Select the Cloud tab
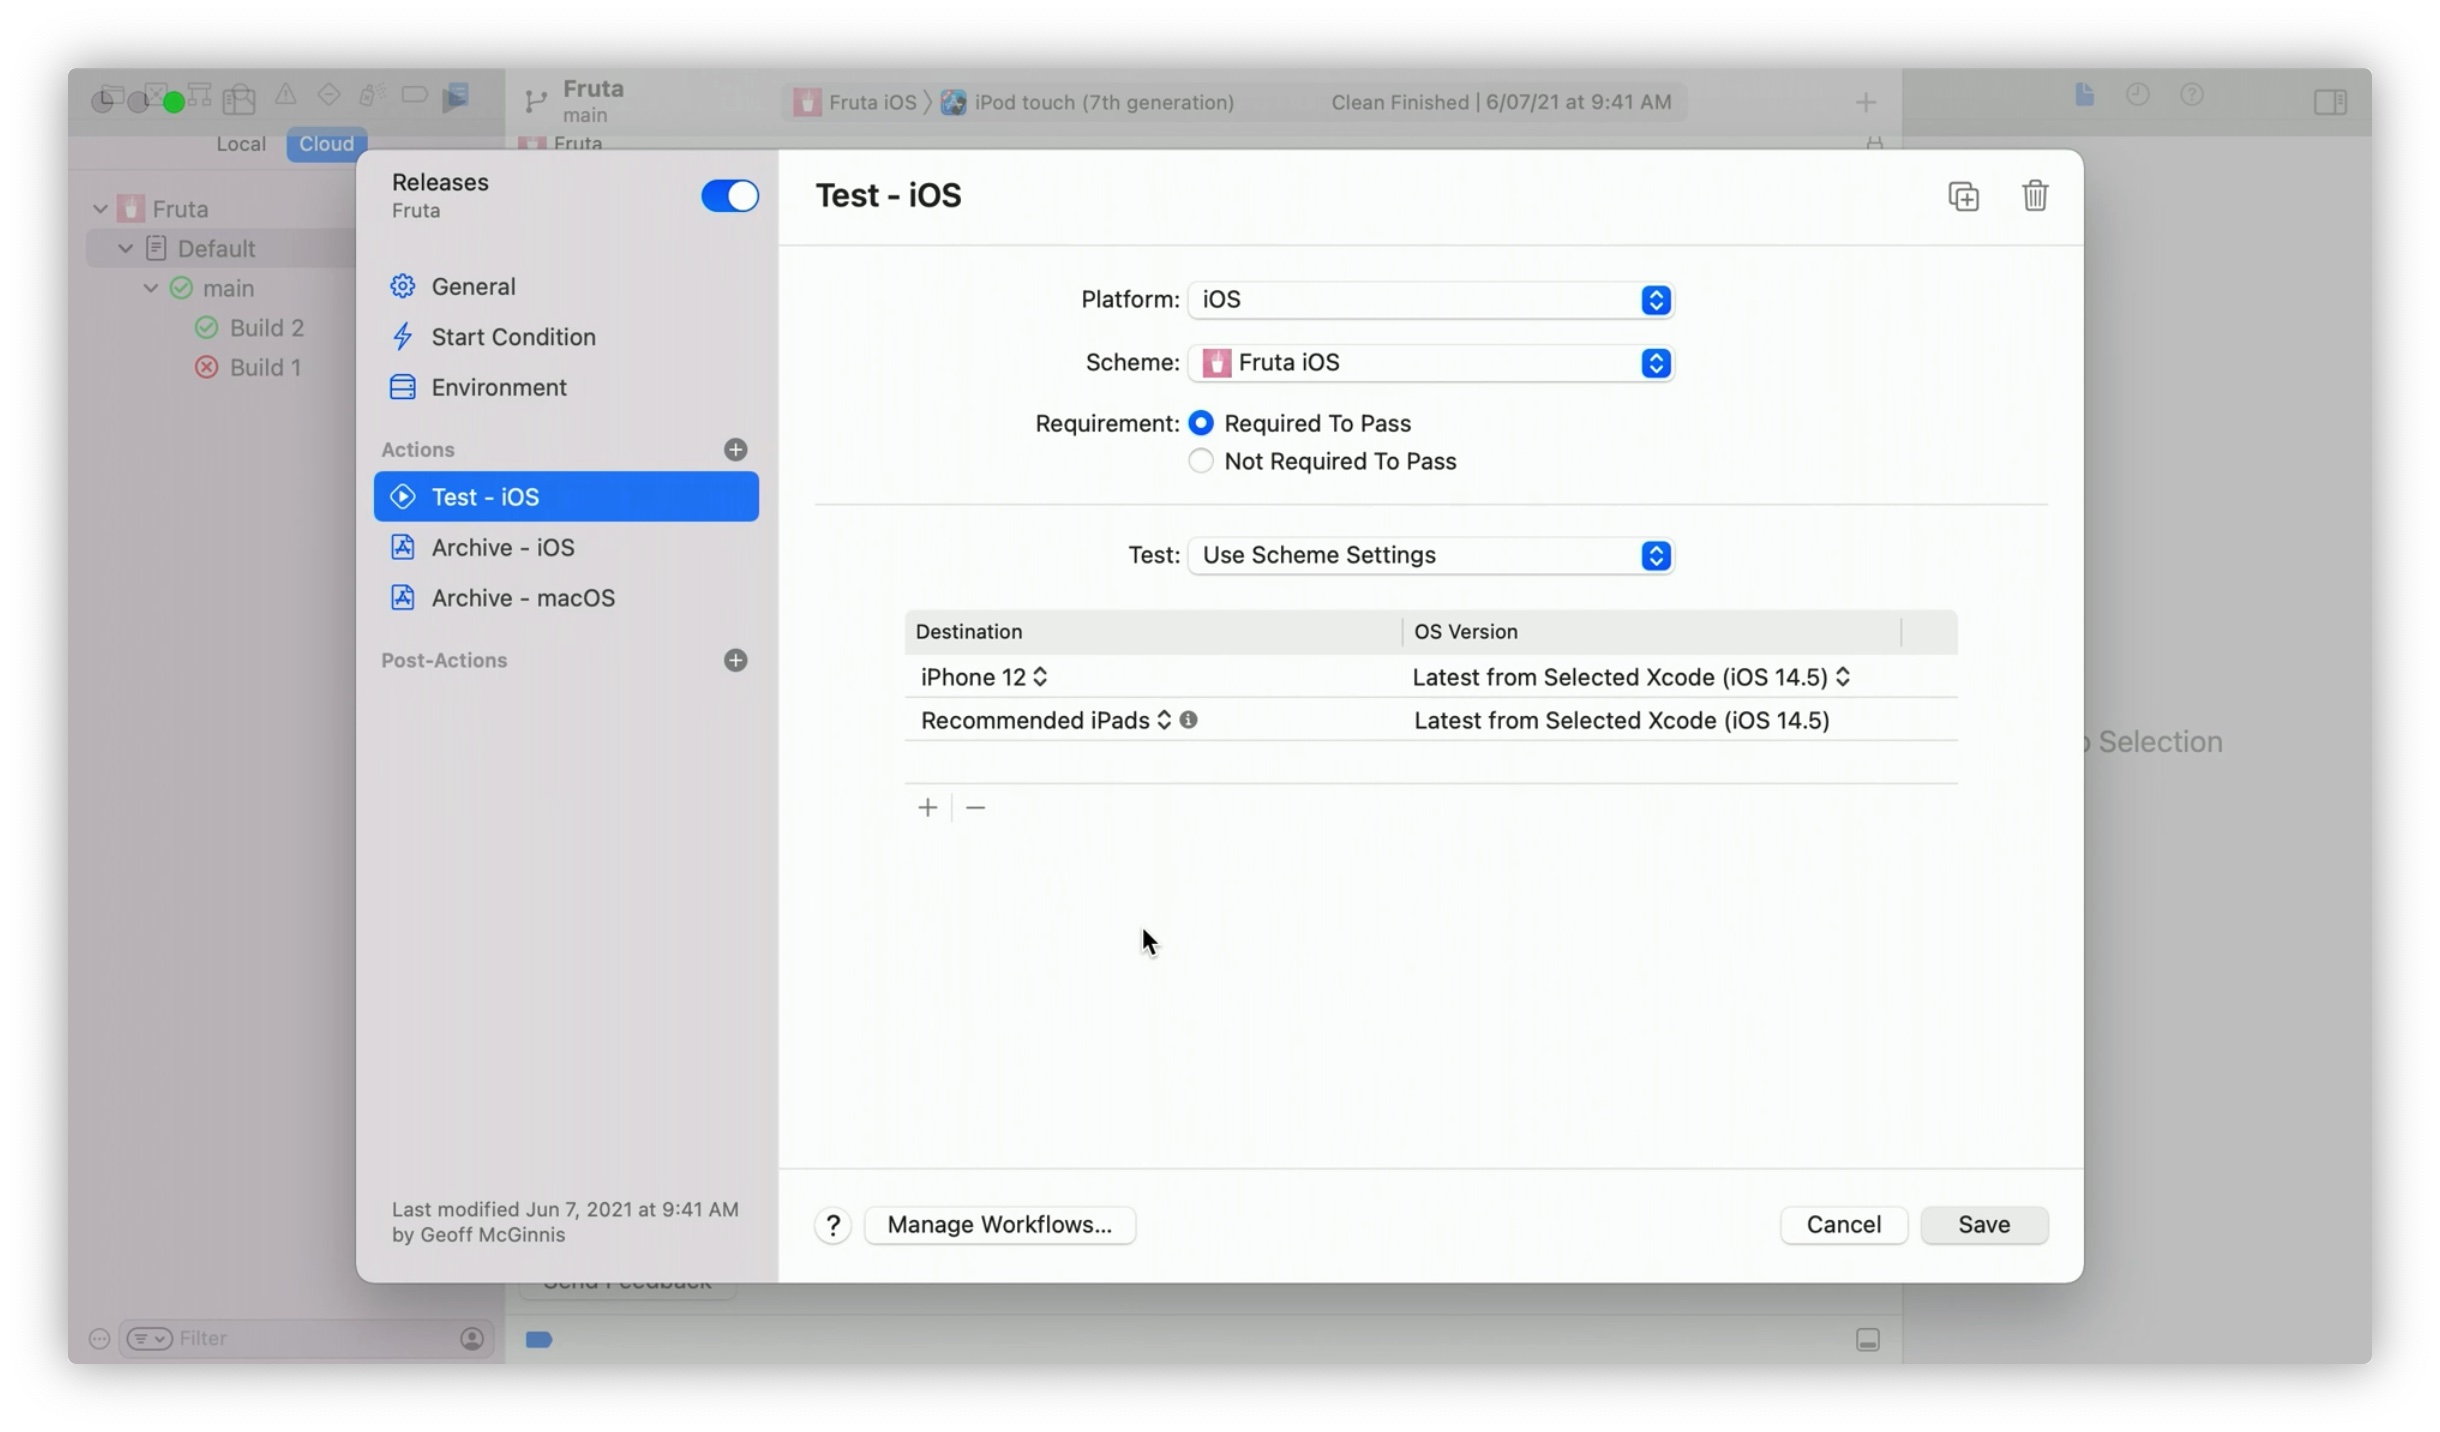2440x1432 pixels. [x=325, y=143]
